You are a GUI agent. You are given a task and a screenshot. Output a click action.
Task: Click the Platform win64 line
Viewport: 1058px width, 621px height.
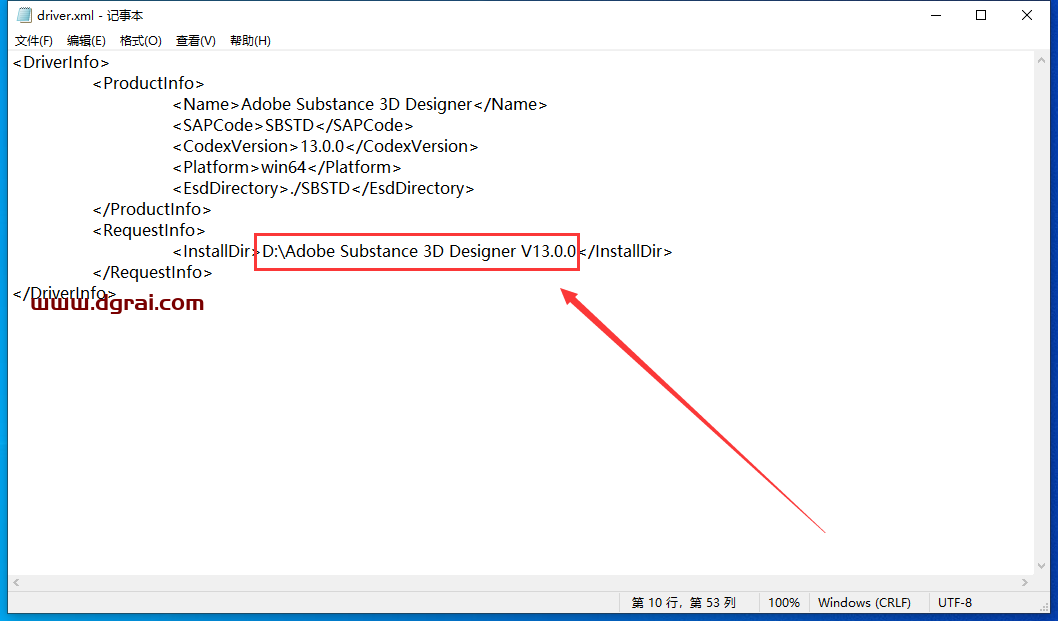(287, 167)
